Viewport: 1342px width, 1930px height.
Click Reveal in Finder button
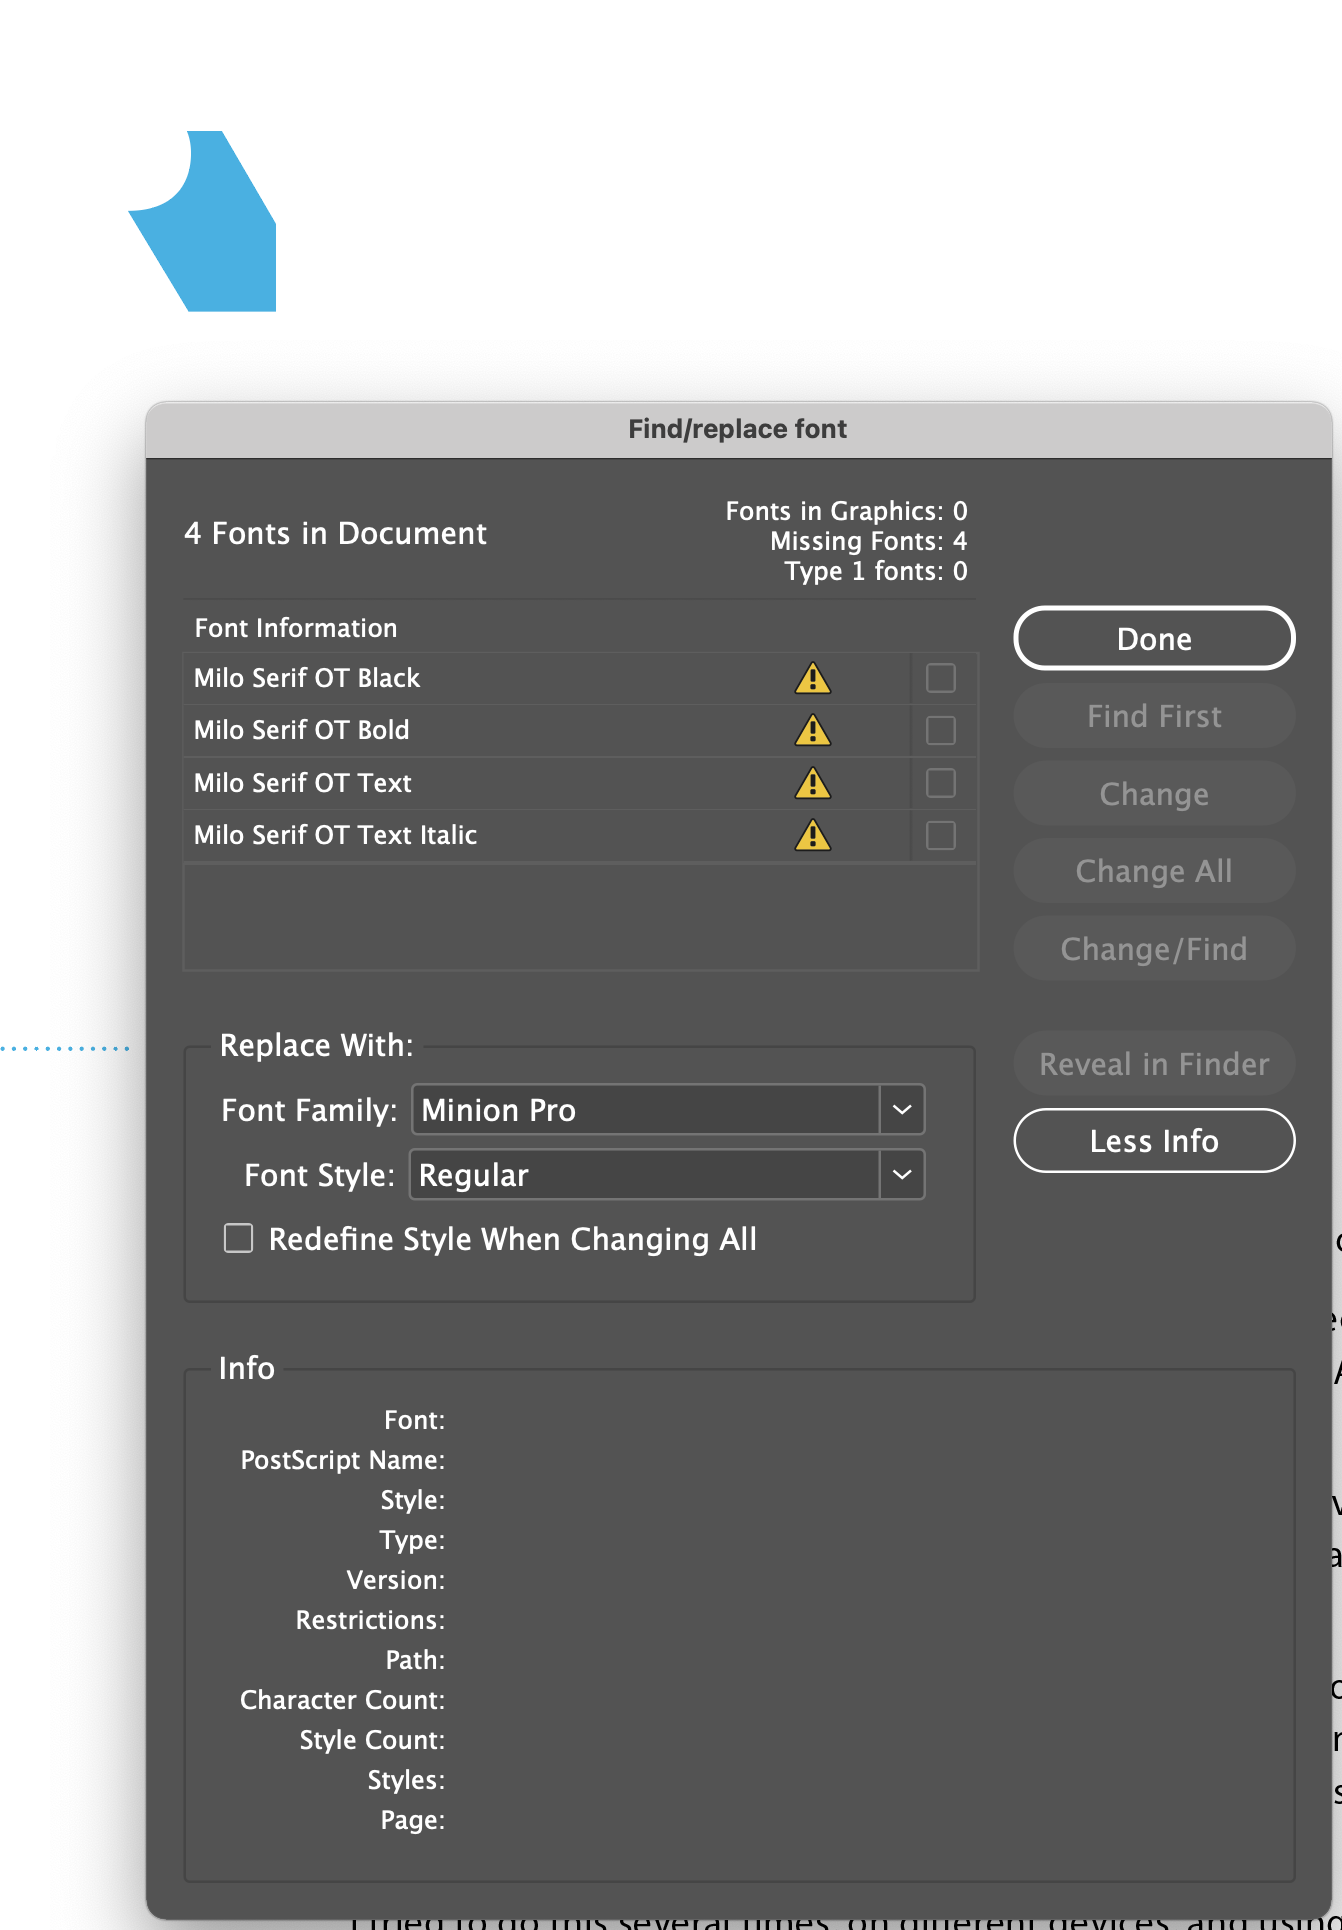tap(1154, 1064)
